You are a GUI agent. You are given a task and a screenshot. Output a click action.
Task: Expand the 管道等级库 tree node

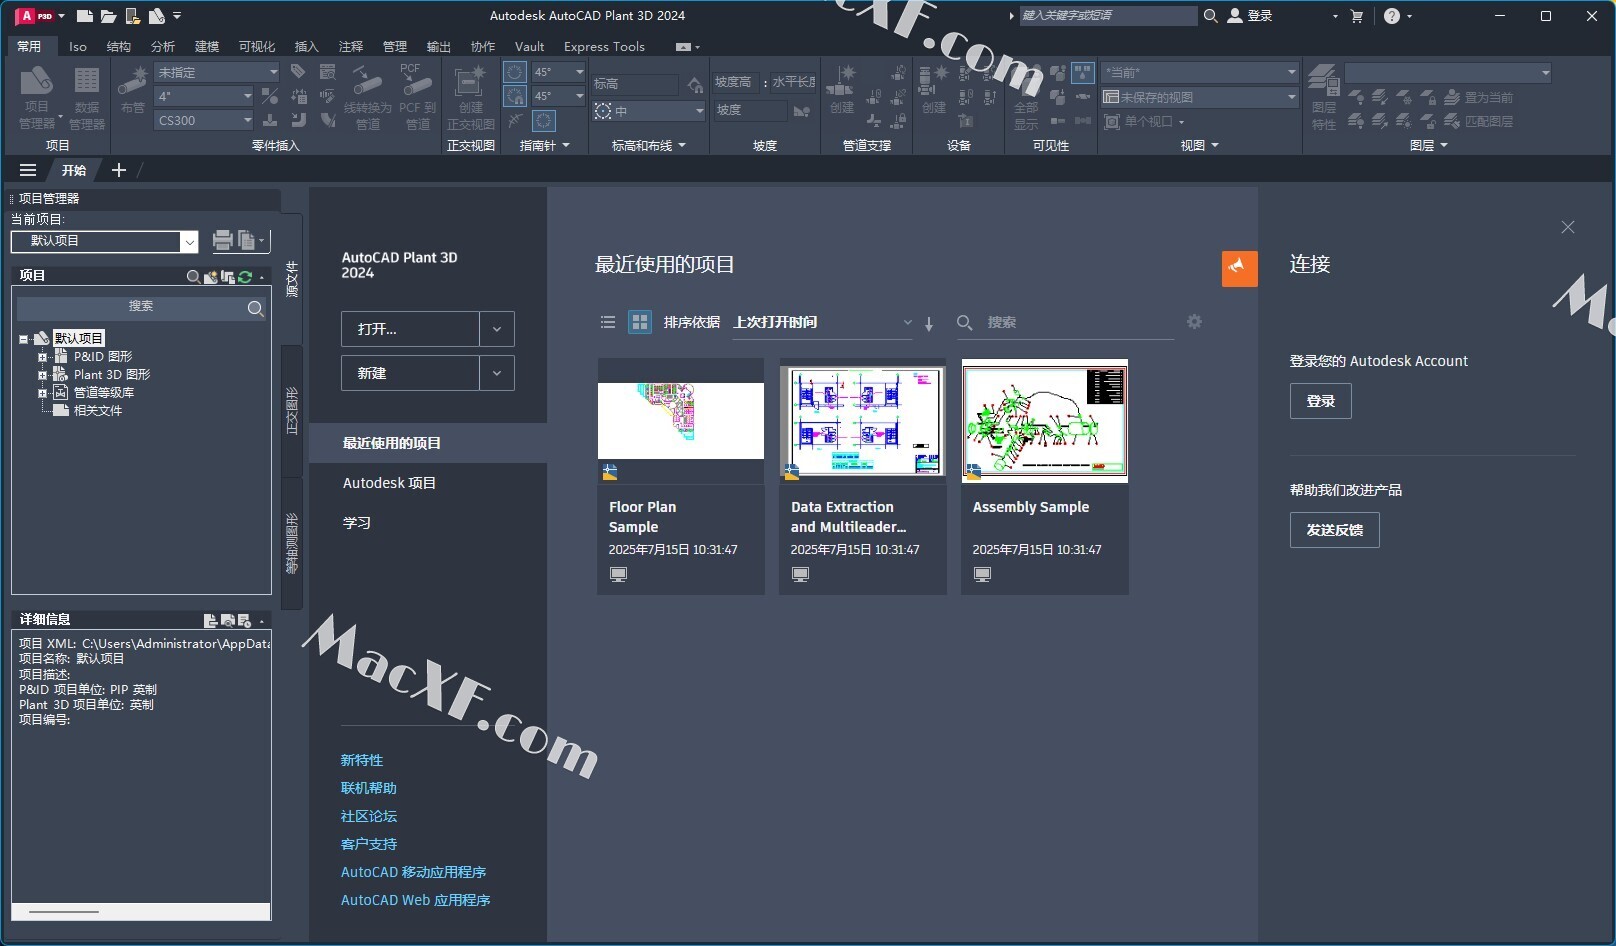point(42,393)
